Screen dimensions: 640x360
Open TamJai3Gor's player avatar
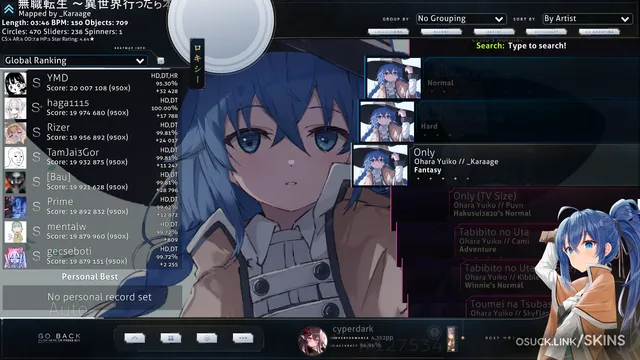point(16,158)
